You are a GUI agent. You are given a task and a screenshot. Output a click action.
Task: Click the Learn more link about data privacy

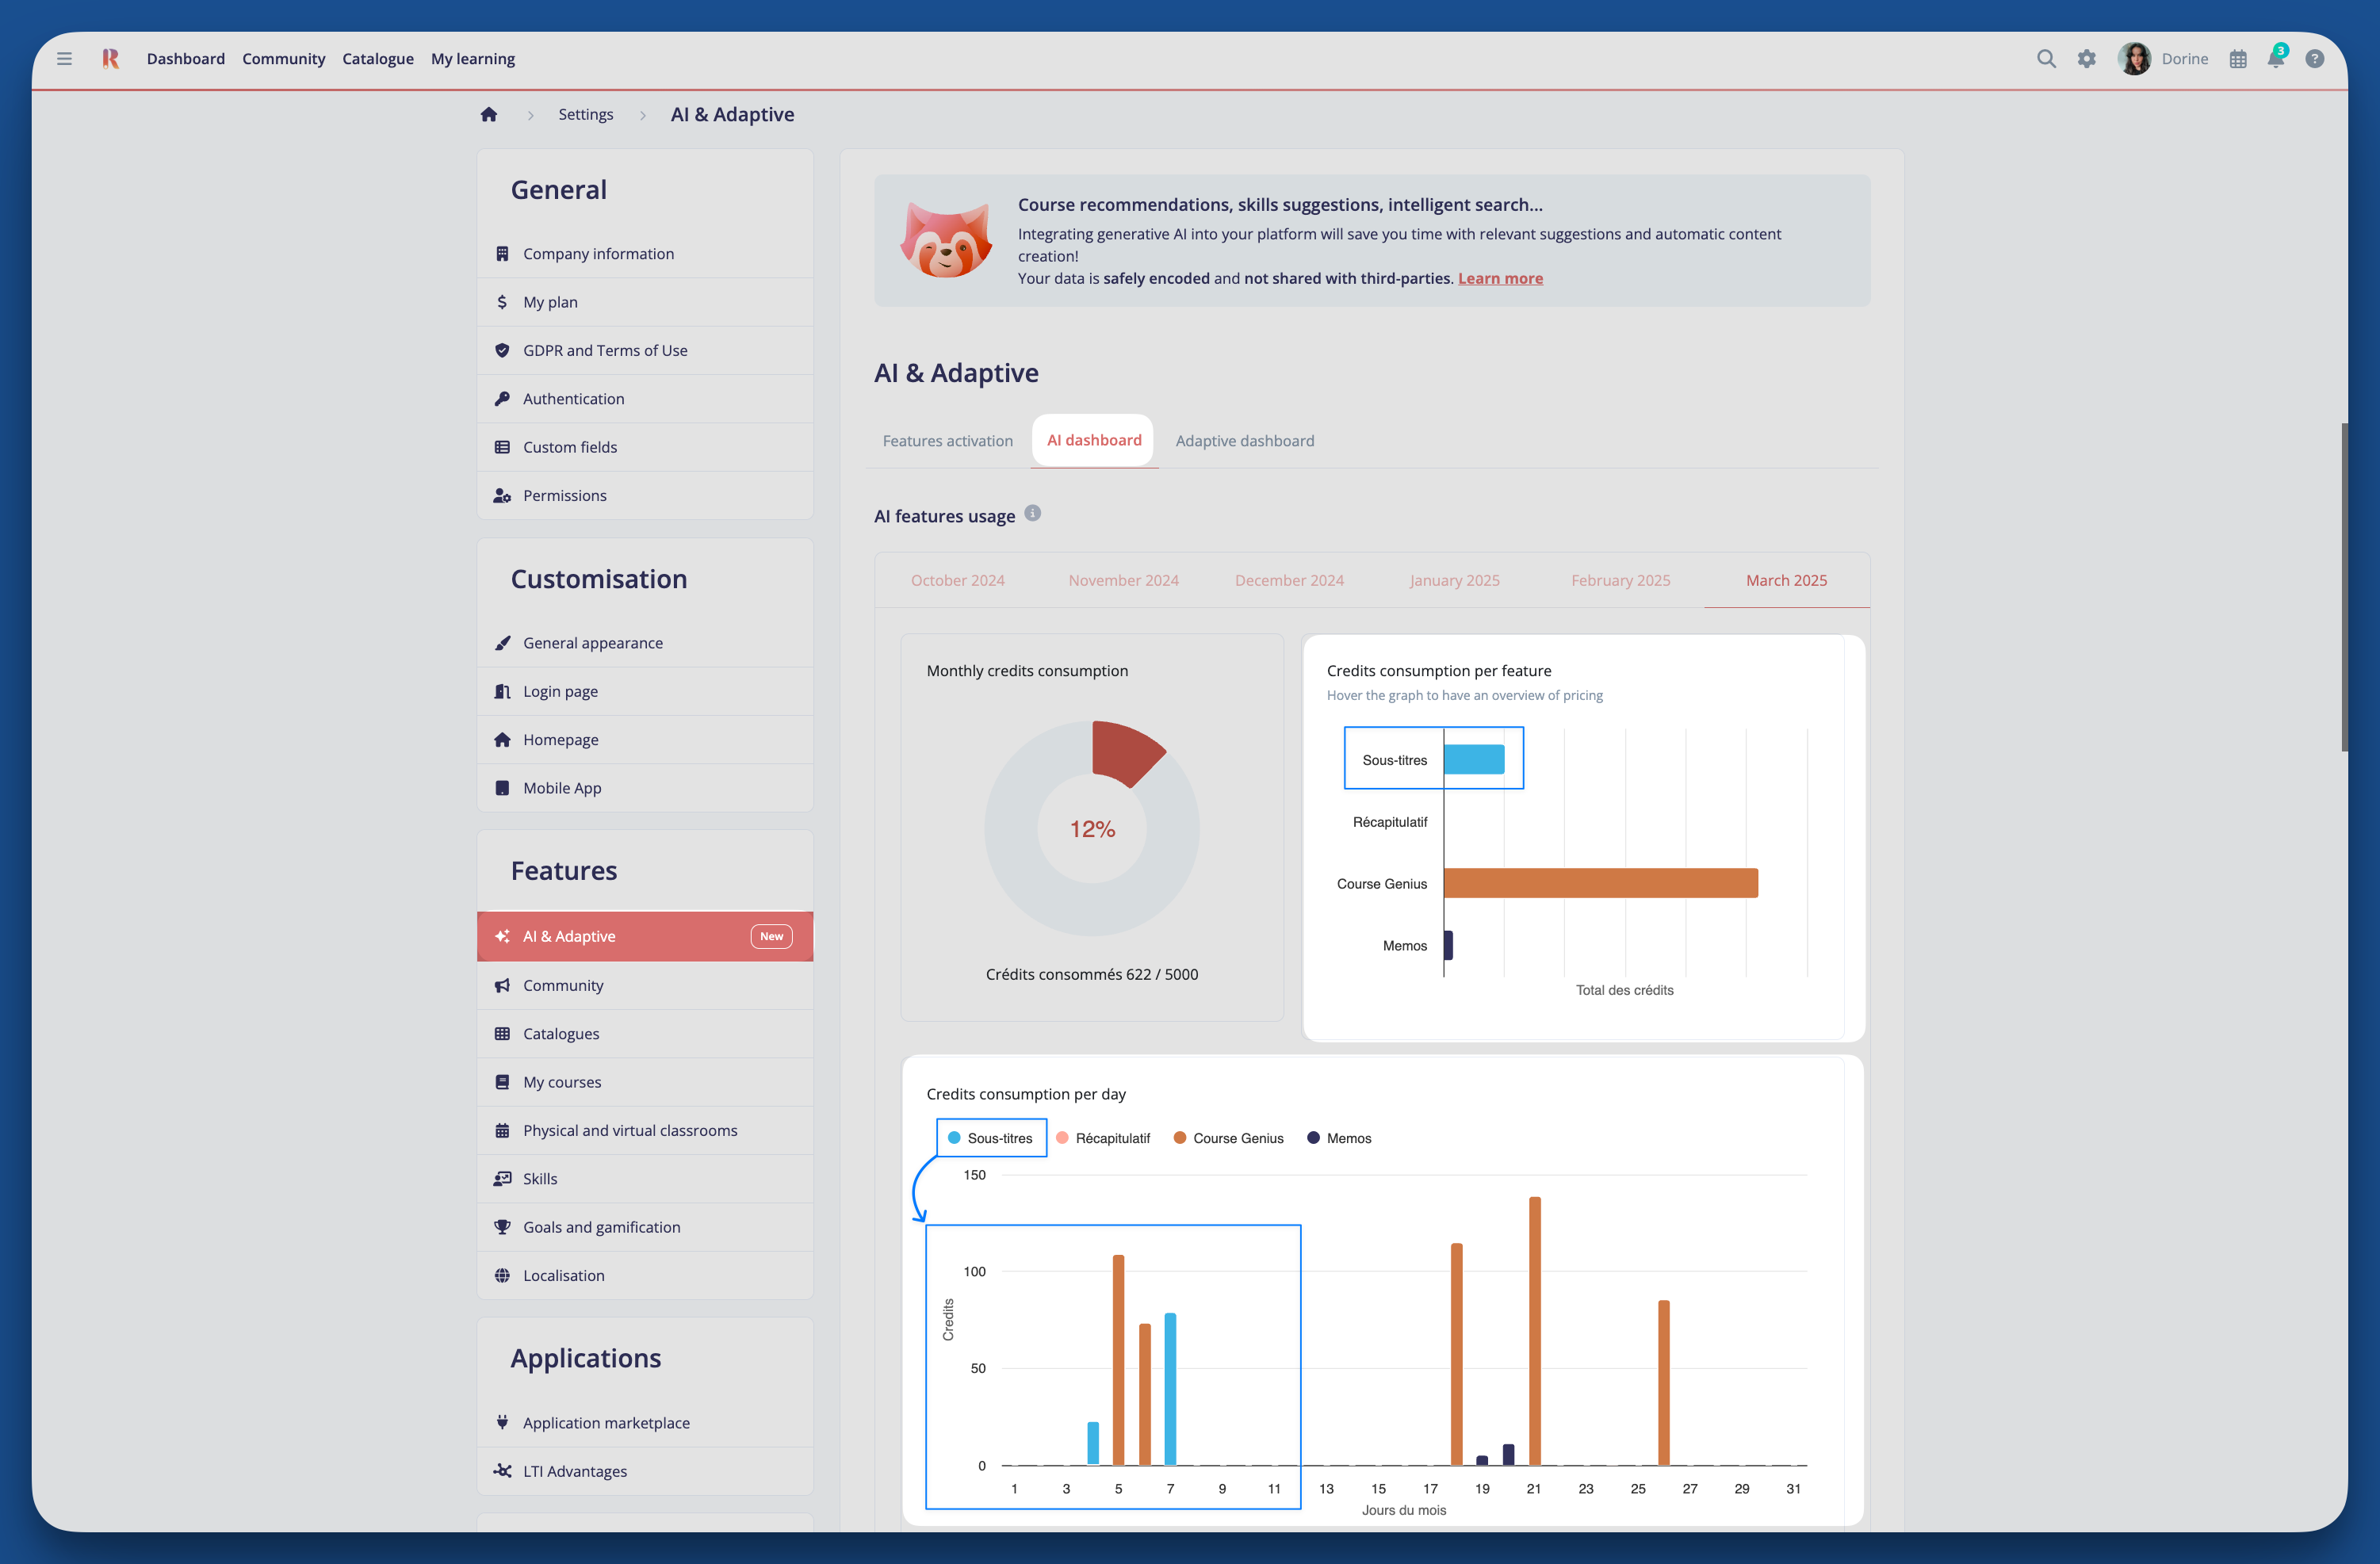pos(1500,278)
